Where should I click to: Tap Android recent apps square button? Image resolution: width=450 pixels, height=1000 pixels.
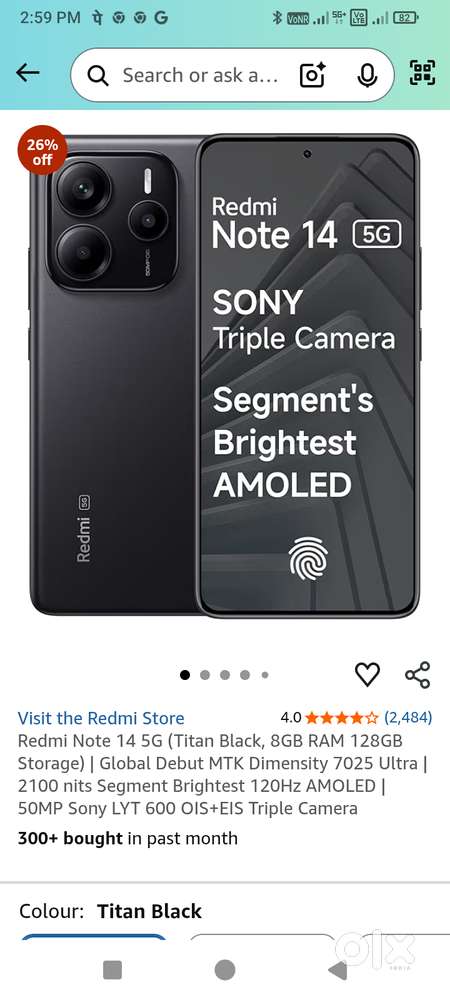pyautogui.click(x=112, y=970)
